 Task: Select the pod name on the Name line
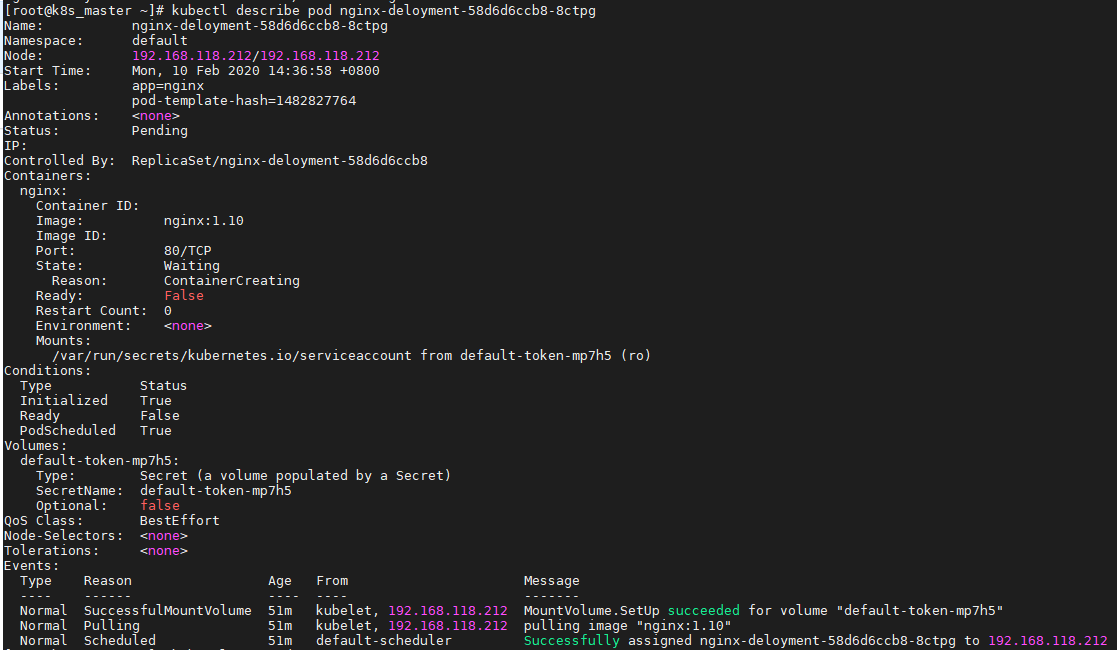(x=259, y=25)
